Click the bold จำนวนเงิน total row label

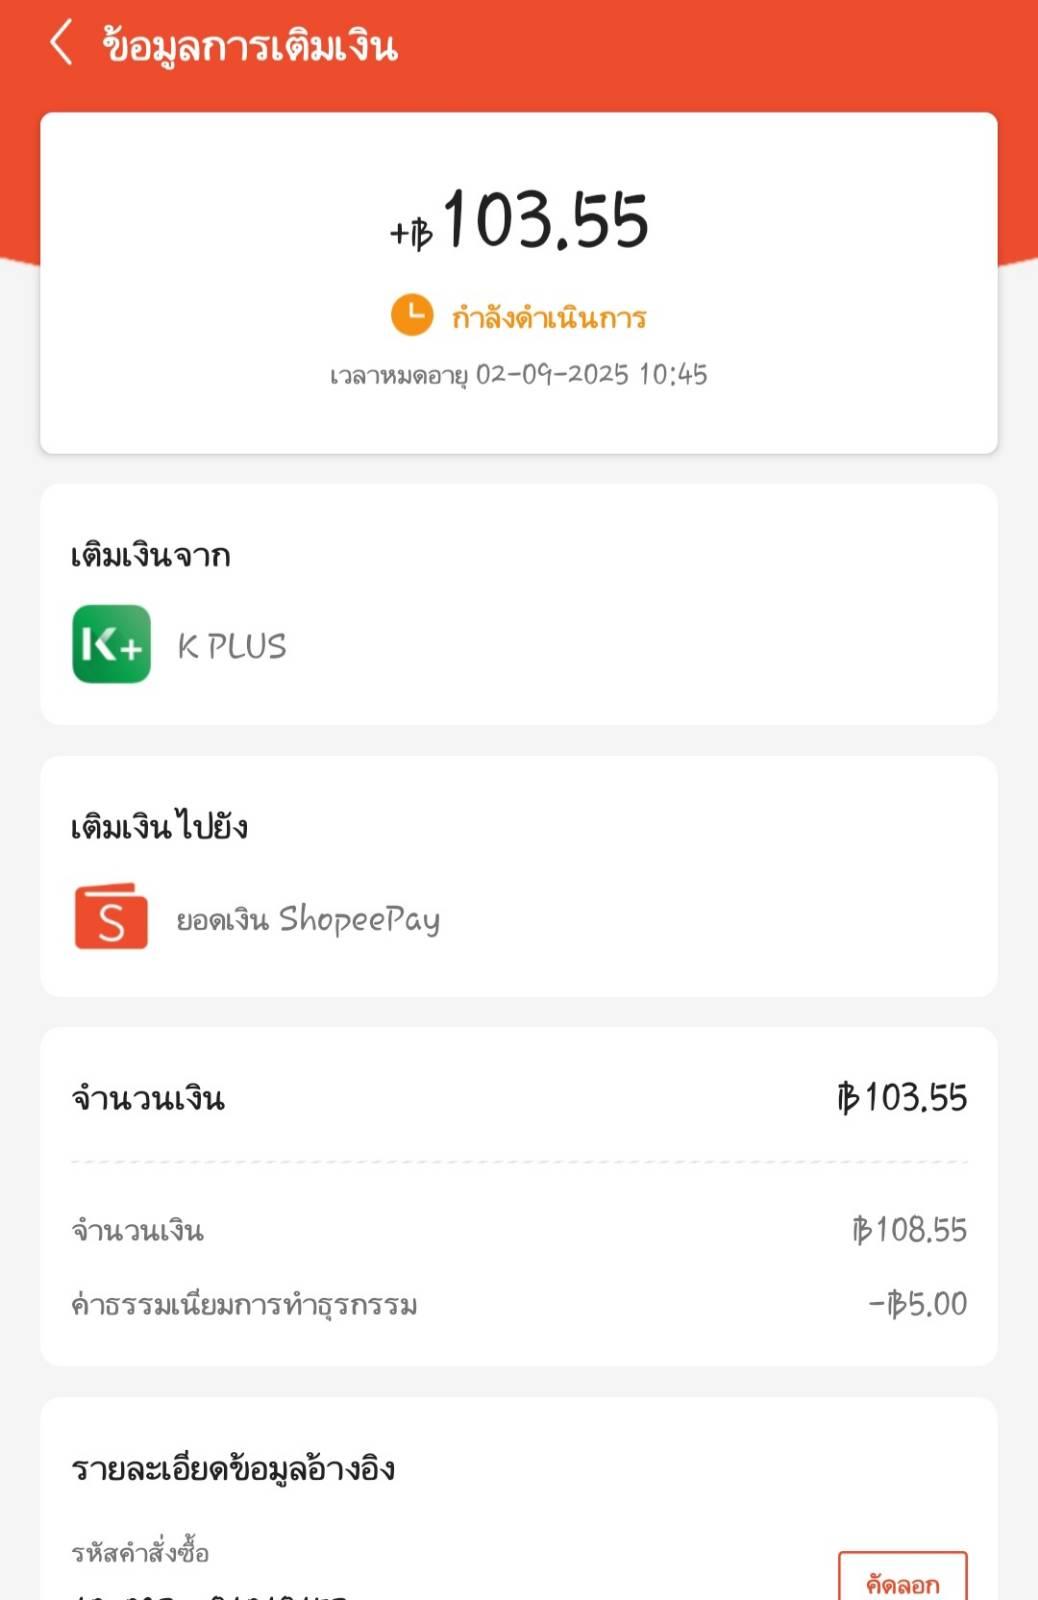coord(148,1099)
